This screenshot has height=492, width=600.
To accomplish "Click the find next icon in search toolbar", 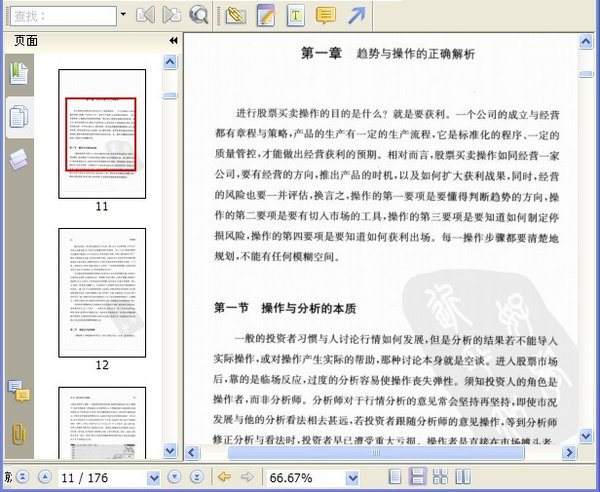I will coord(172,15).
